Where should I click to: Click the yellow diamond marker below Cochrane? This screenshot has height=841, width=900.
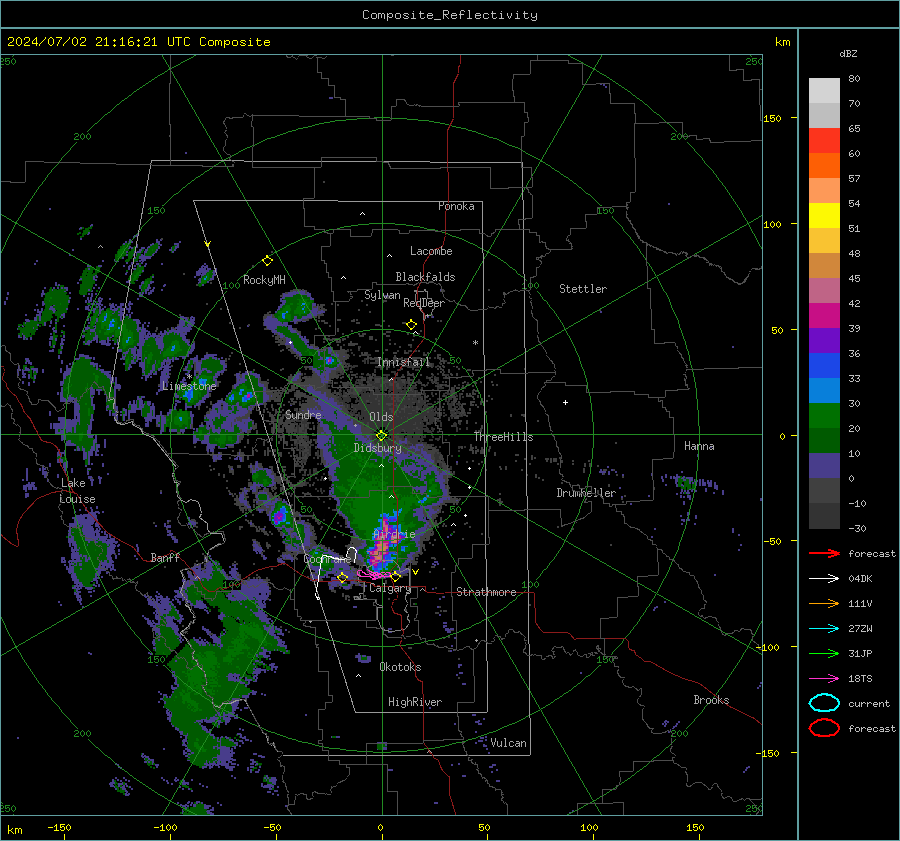tap(343, 578)
